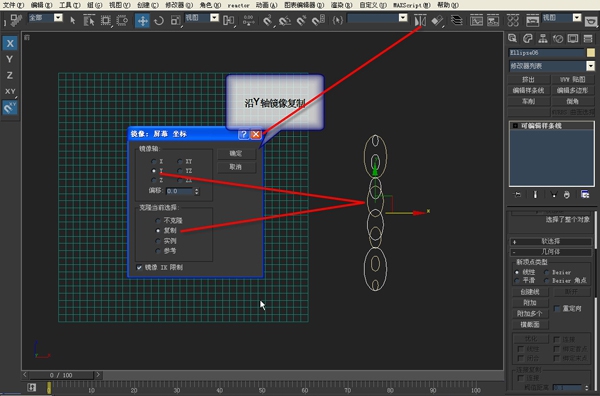
Task: Click Remove Modifier trash icon
Action: click(x=567, y=195)
